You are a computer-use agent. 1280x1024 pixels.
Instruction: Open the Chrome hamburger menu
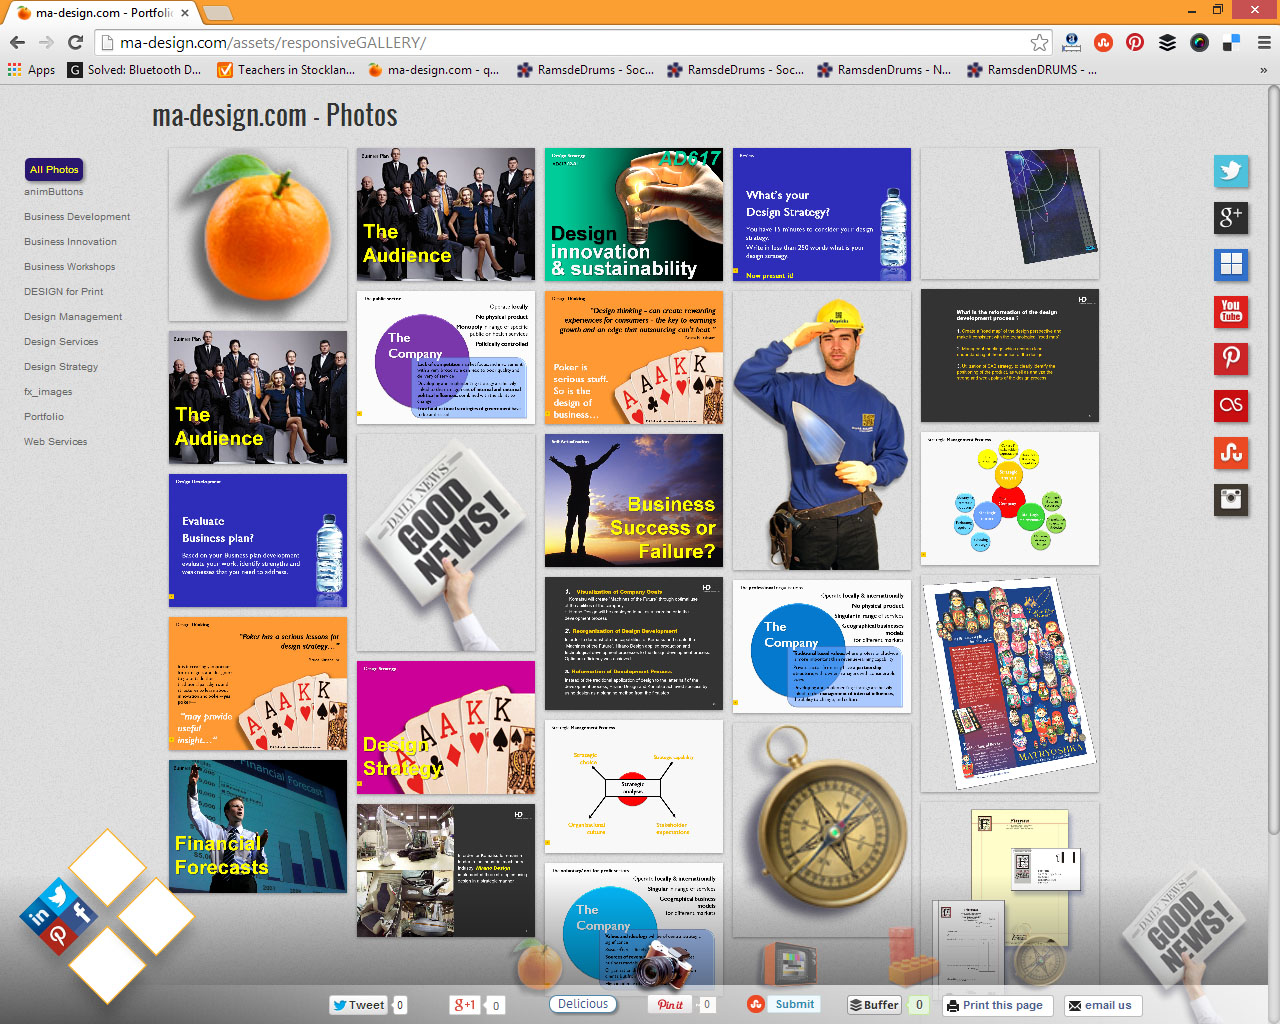pyautogui.click(x=1263, y=42)
